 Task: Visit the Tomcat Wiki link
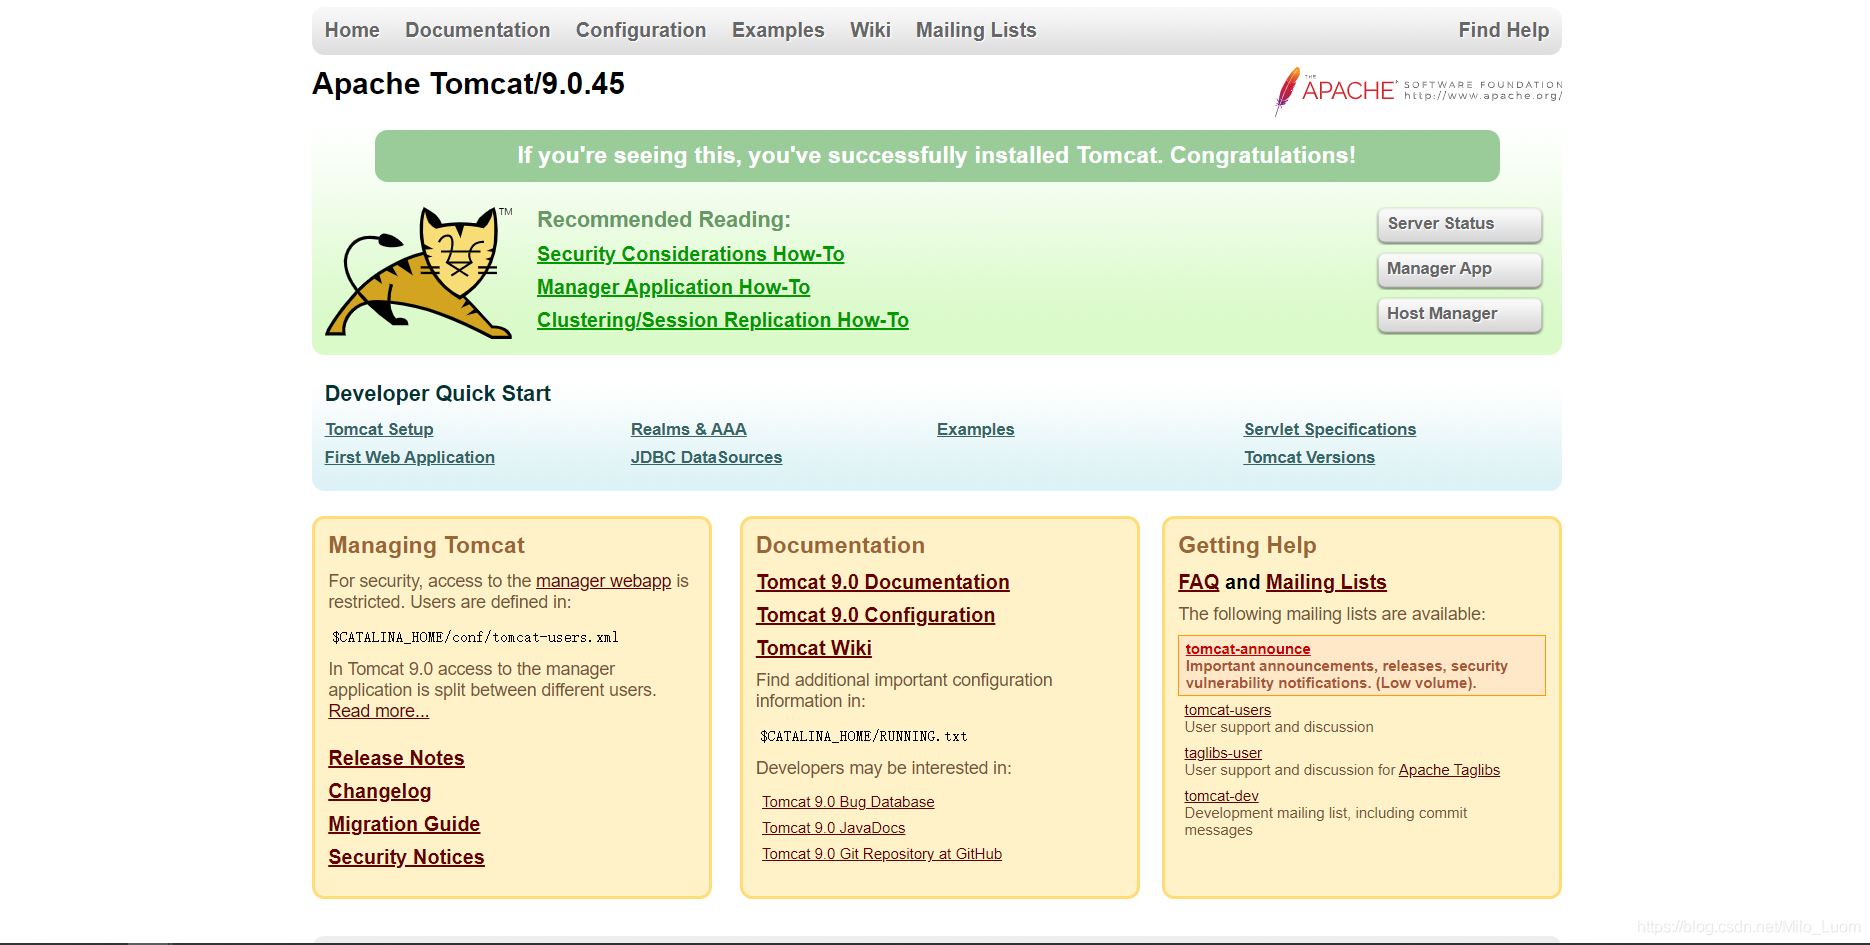tap(814, 648)
